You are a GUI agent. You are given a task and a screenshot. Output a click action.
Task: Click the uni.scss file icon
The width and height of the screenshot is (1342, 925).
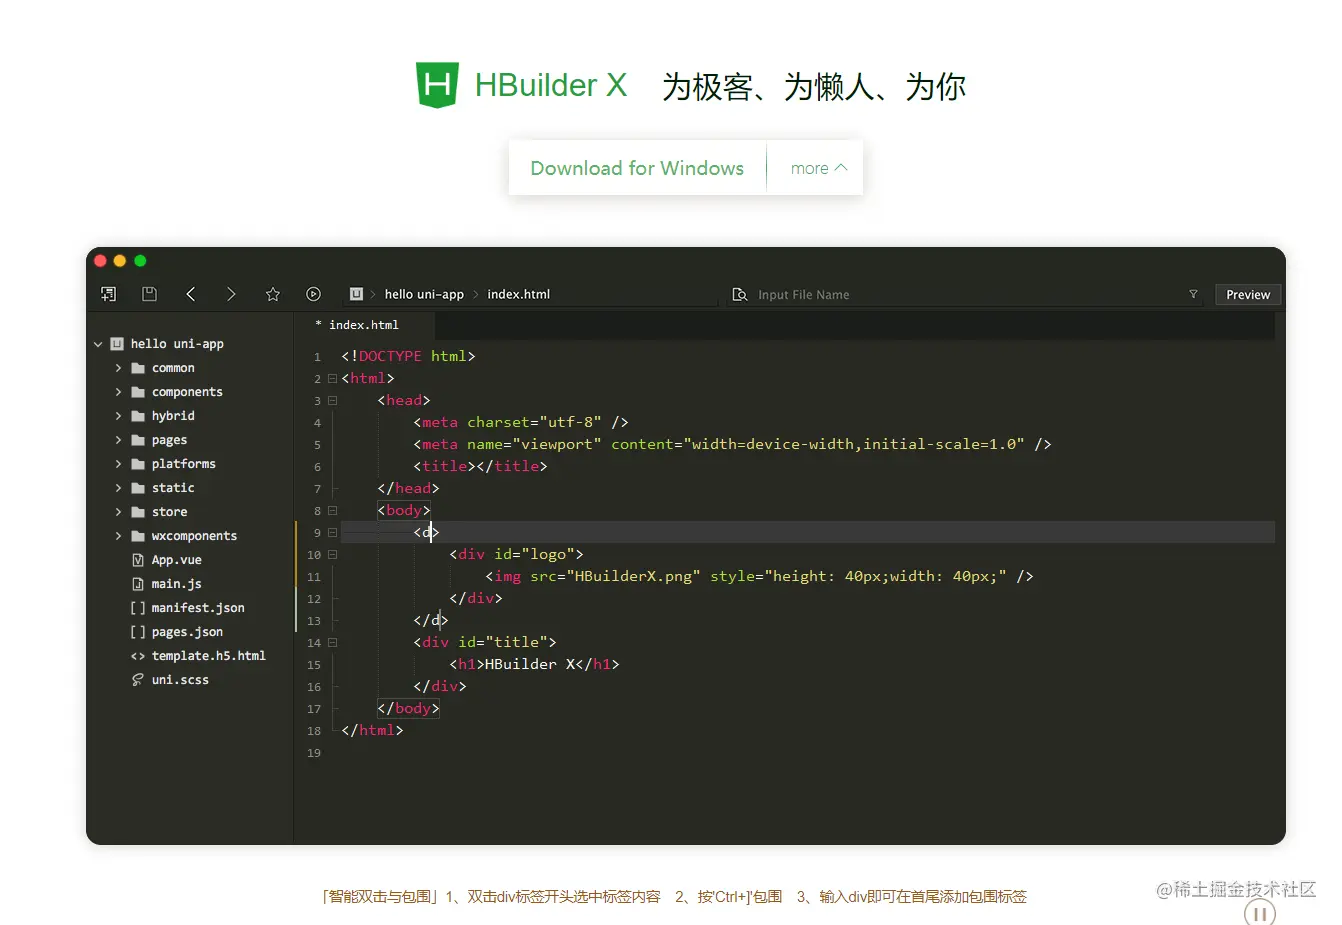coord(138,680)
